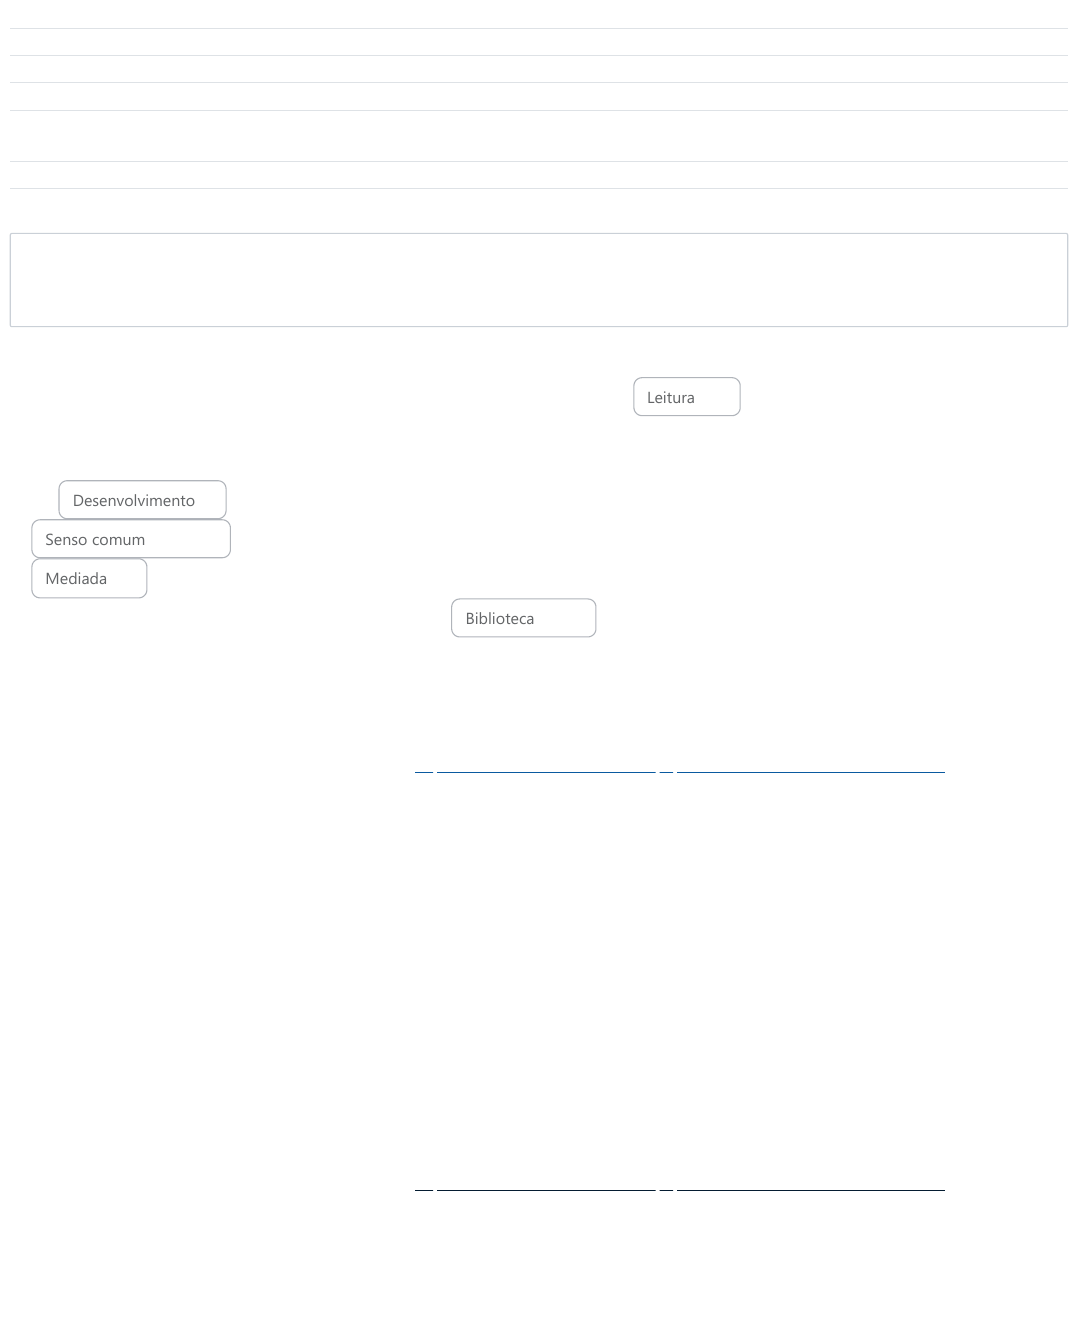Pick the Senso comum word box
This screenshot has width=1077, height=1319.
(131, 539)
